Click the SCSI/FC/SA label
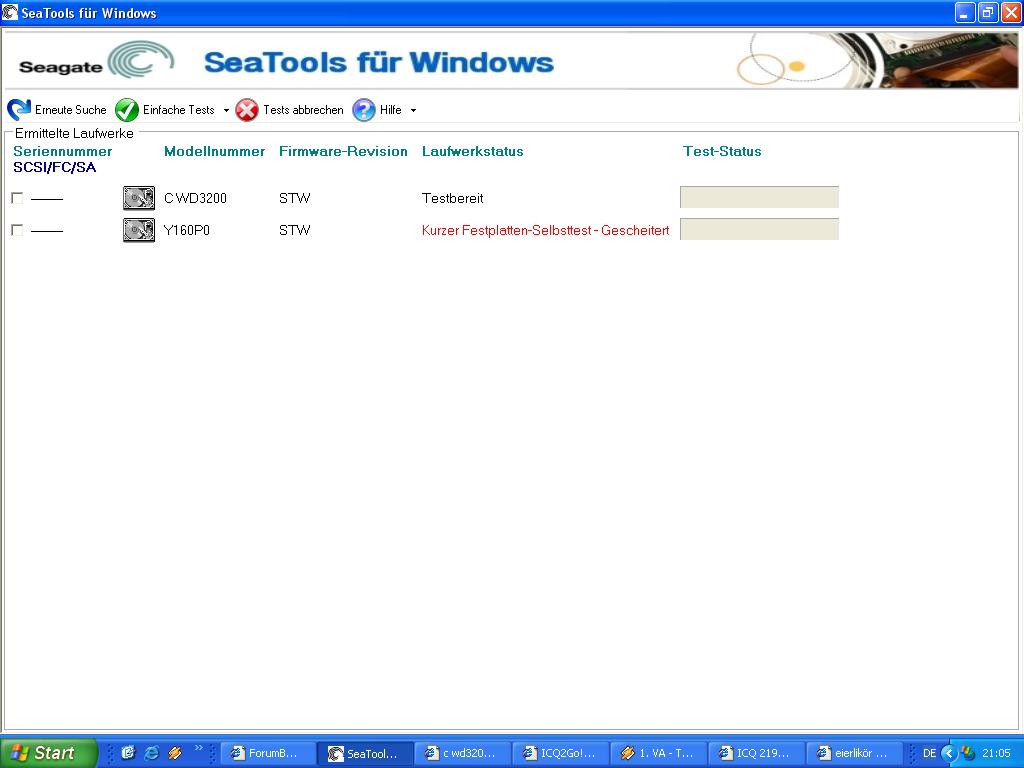The width and height of the screenshot is (1024, 768). 55,167
